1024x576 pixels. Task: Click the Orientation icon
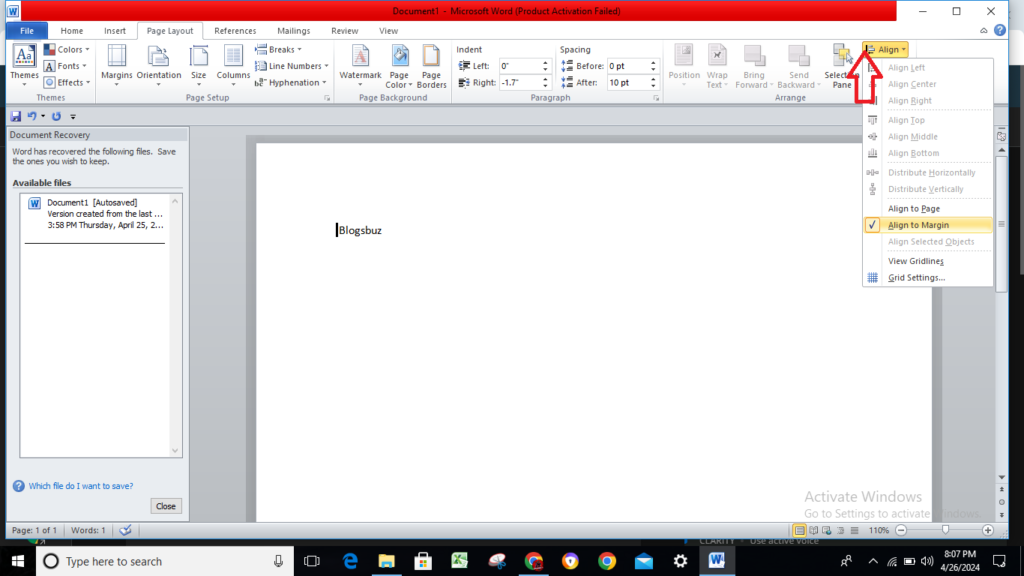(x=159, y=64)
